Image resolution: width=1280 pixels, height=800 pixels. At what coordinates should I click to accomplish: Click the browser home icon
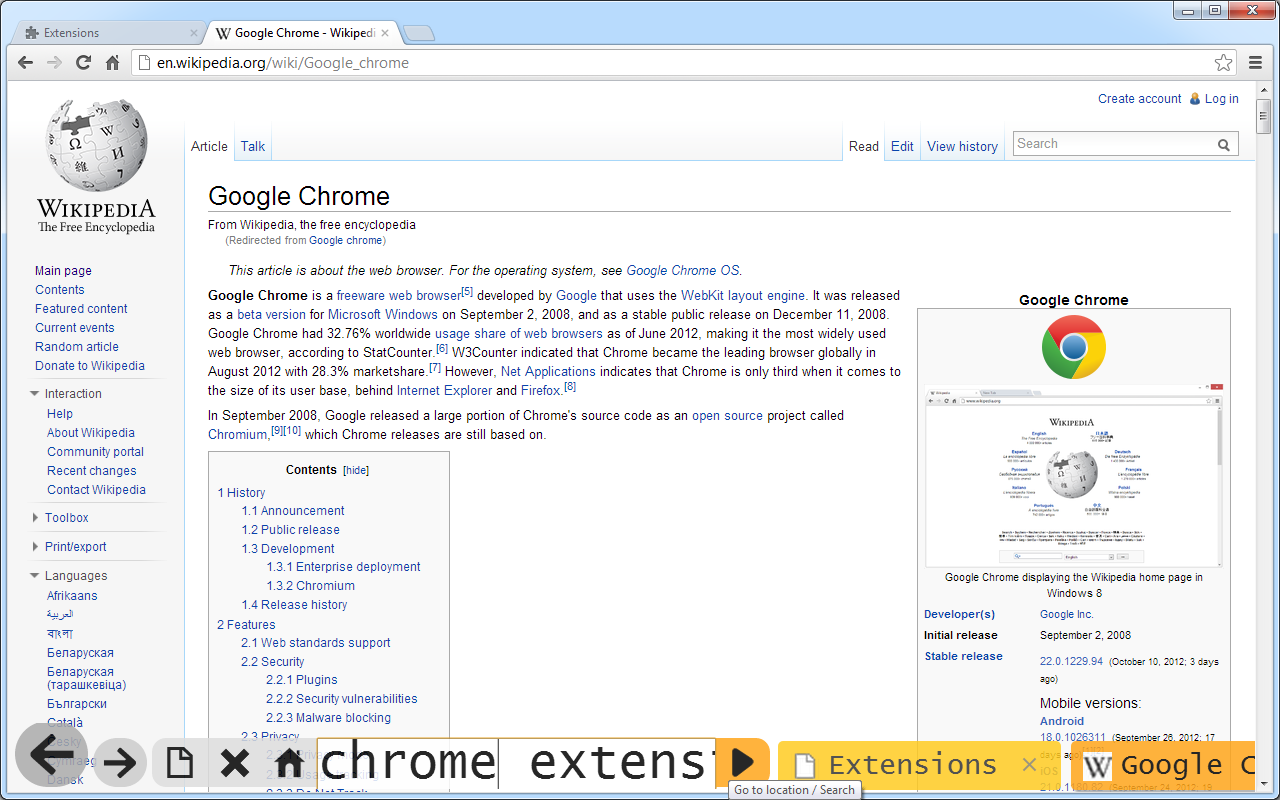pyautogui.click(x=113, y=62)
